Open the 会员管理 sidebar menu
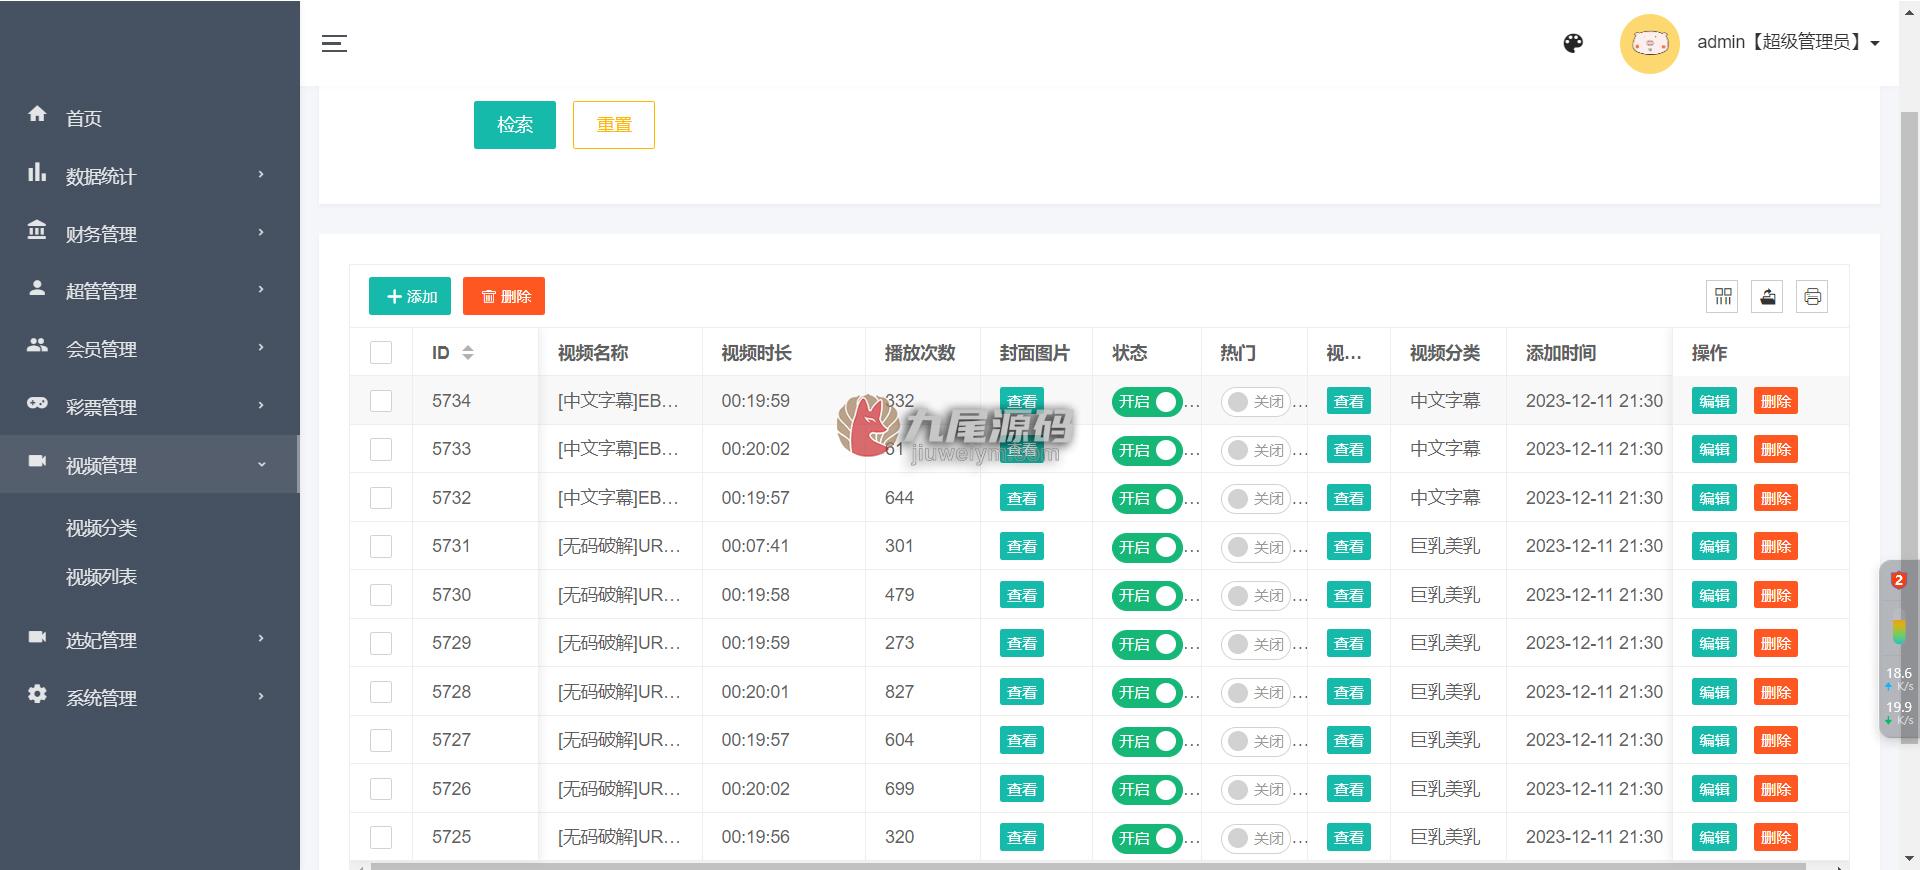Screen dimensions: 1920x870 pyautogui.click(x=150, y=349)
